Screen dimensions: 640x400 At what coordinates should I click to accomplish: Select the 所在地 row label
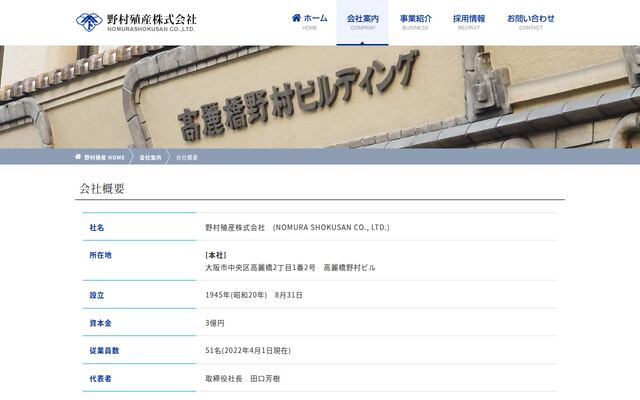coord(100,255)
